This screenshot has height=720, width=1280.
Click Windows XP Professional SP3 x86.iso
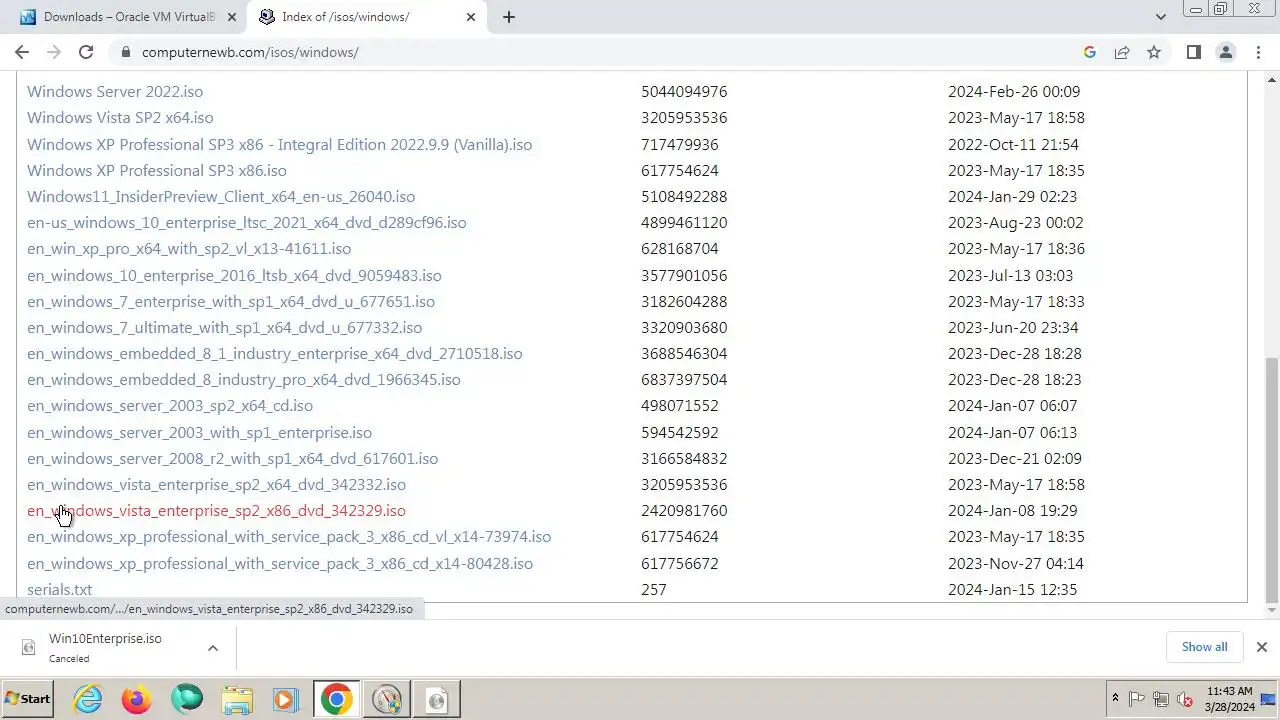pyautogui.click(x=157, y=170)
